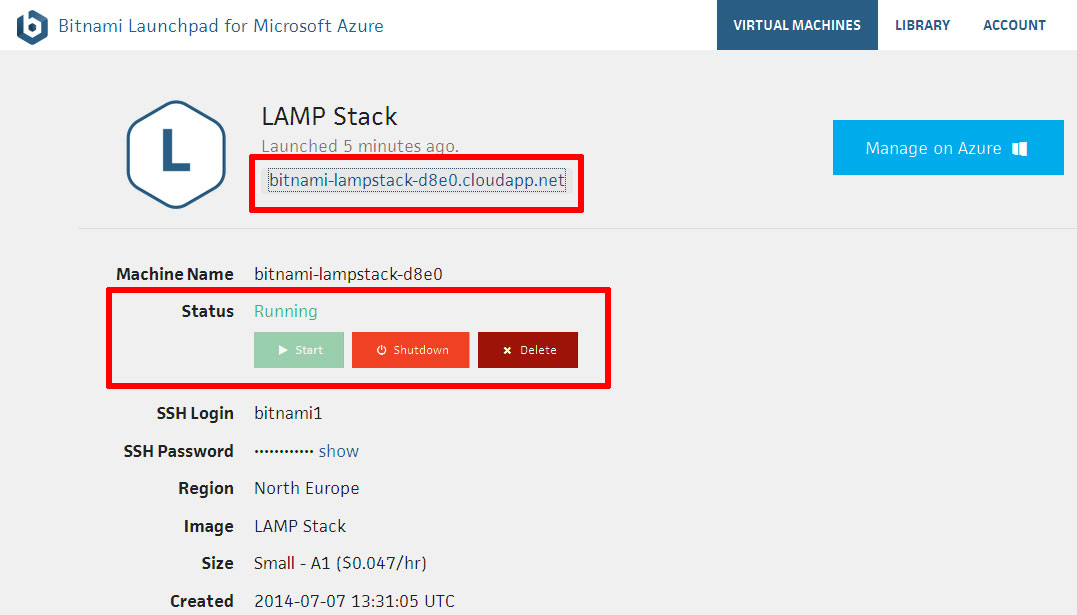The height and width of the screenshot is (615, 1077).
Task: Click the Manage on Azure button
Action: coord(948,148)
